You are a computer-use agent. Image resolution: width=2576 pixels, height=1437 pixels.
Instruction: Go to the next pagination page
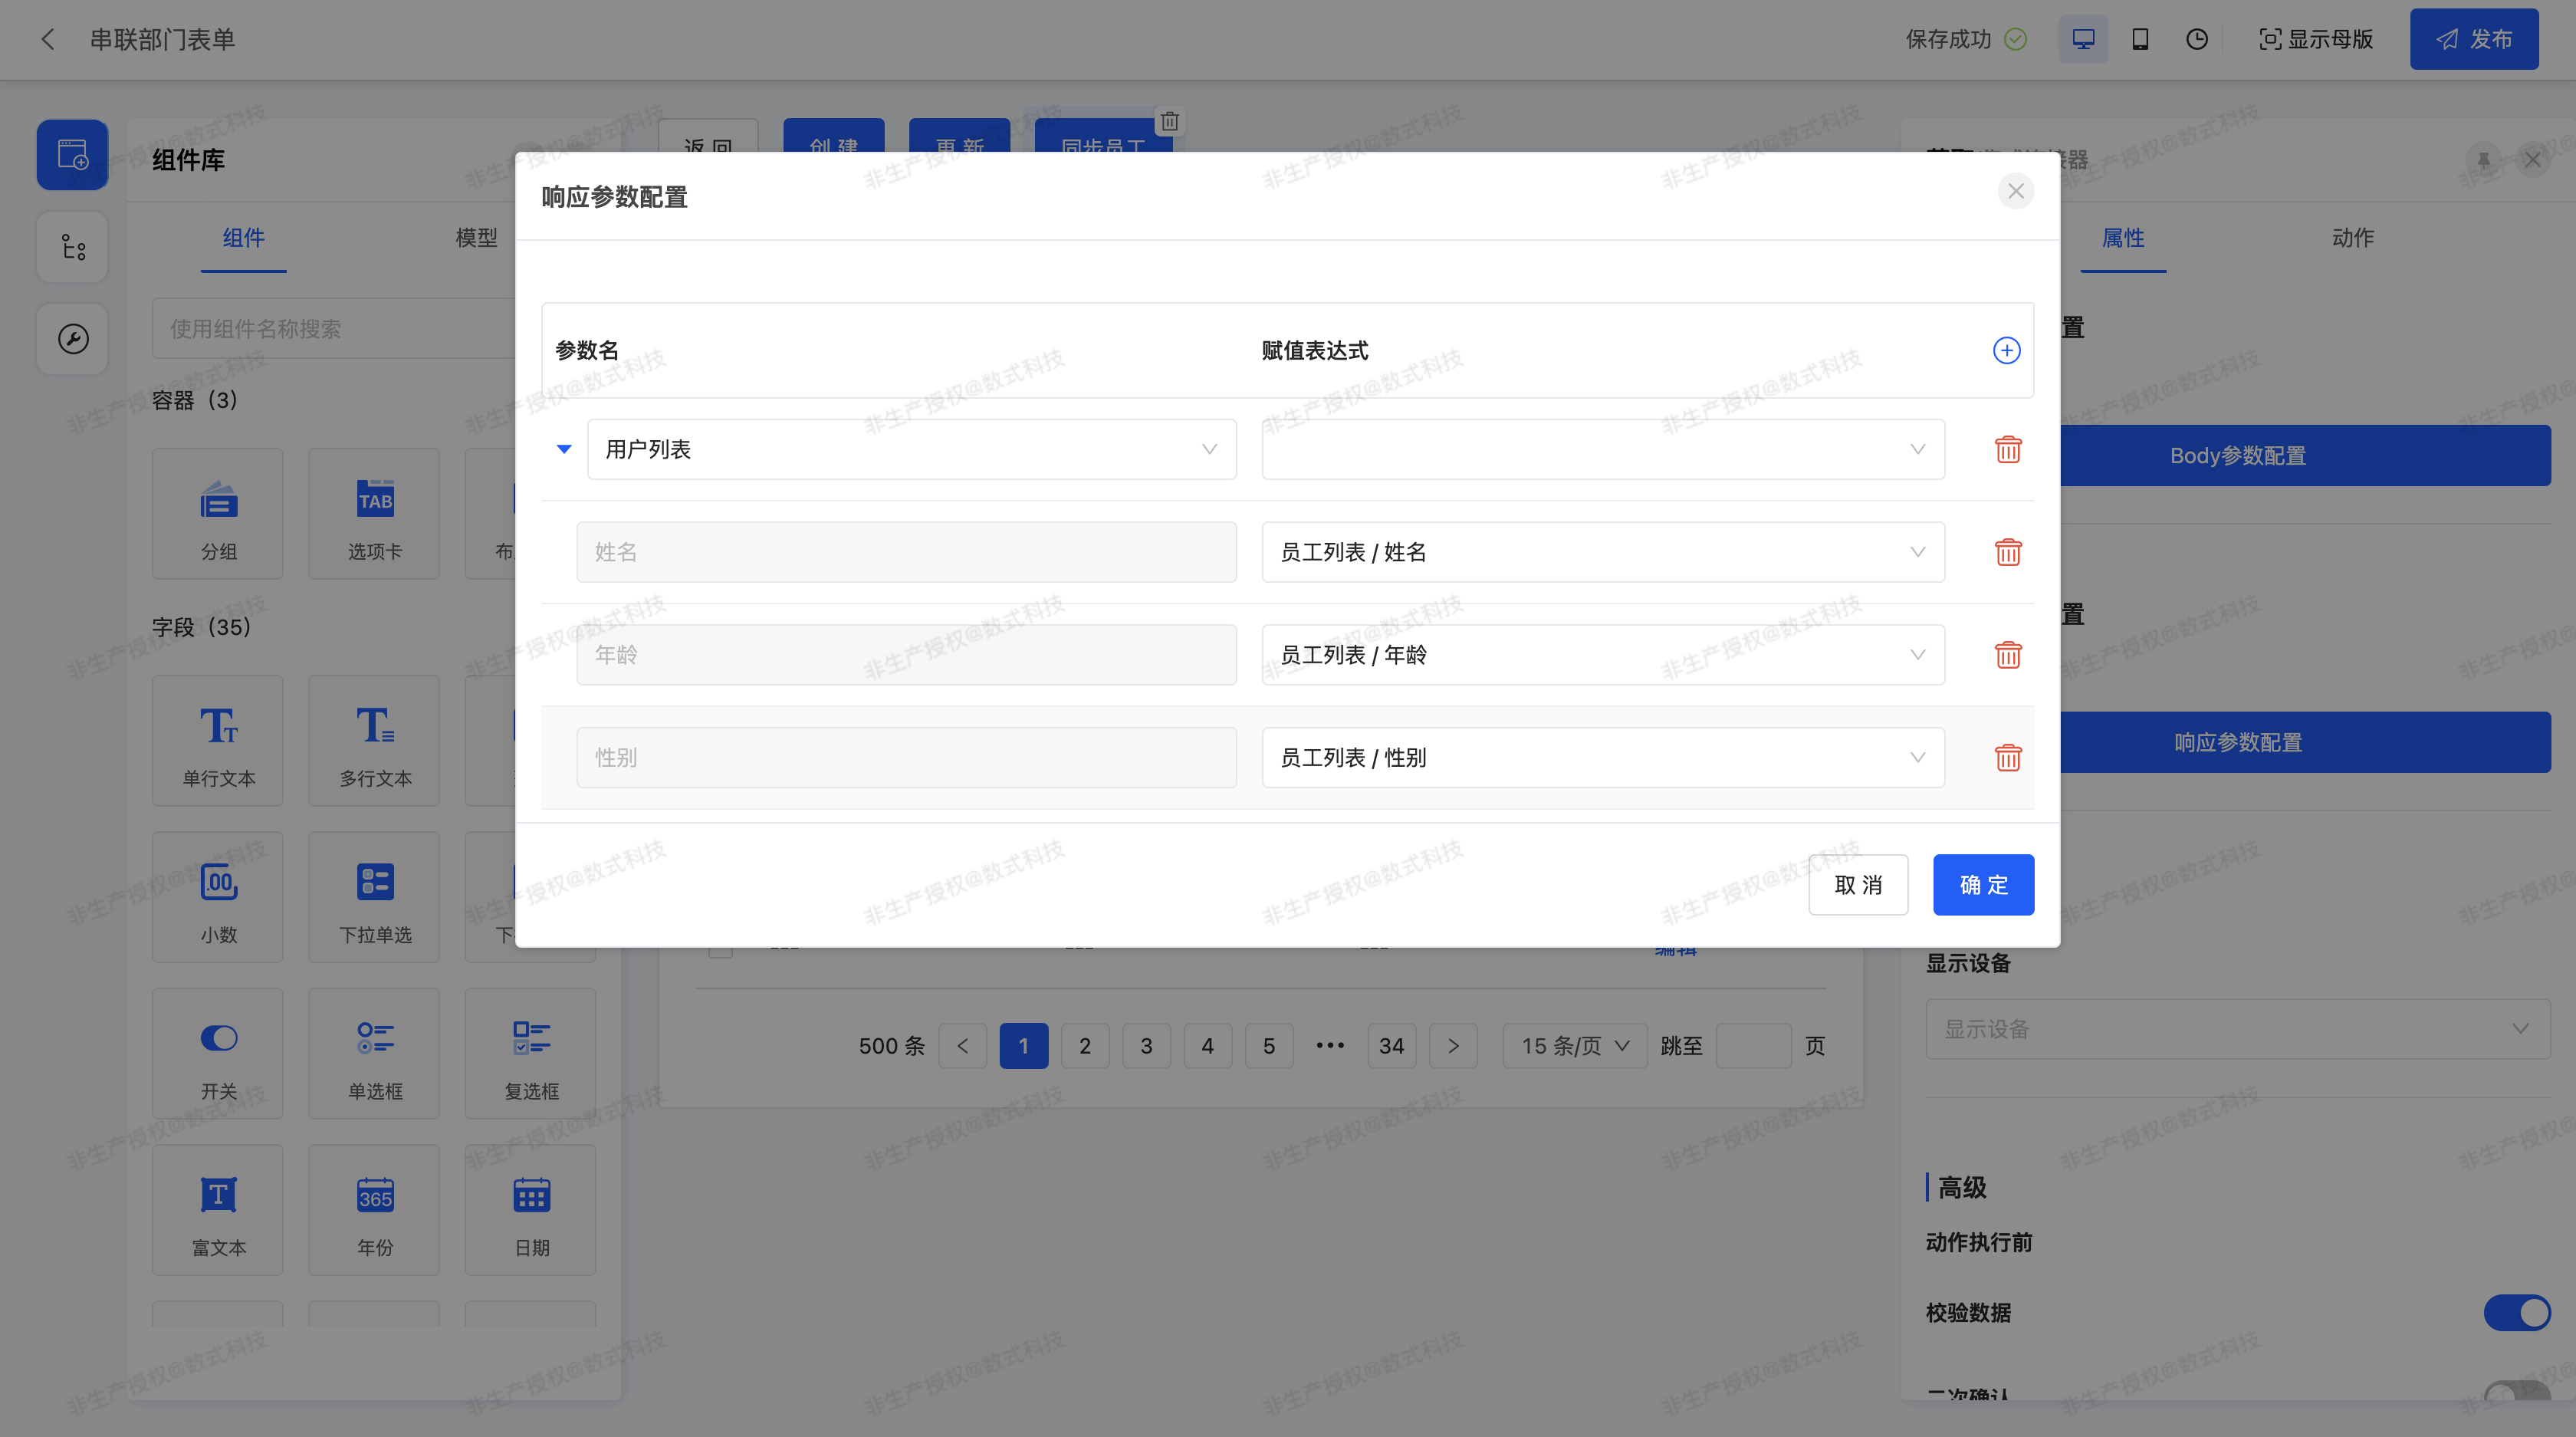point(1453,1046)
